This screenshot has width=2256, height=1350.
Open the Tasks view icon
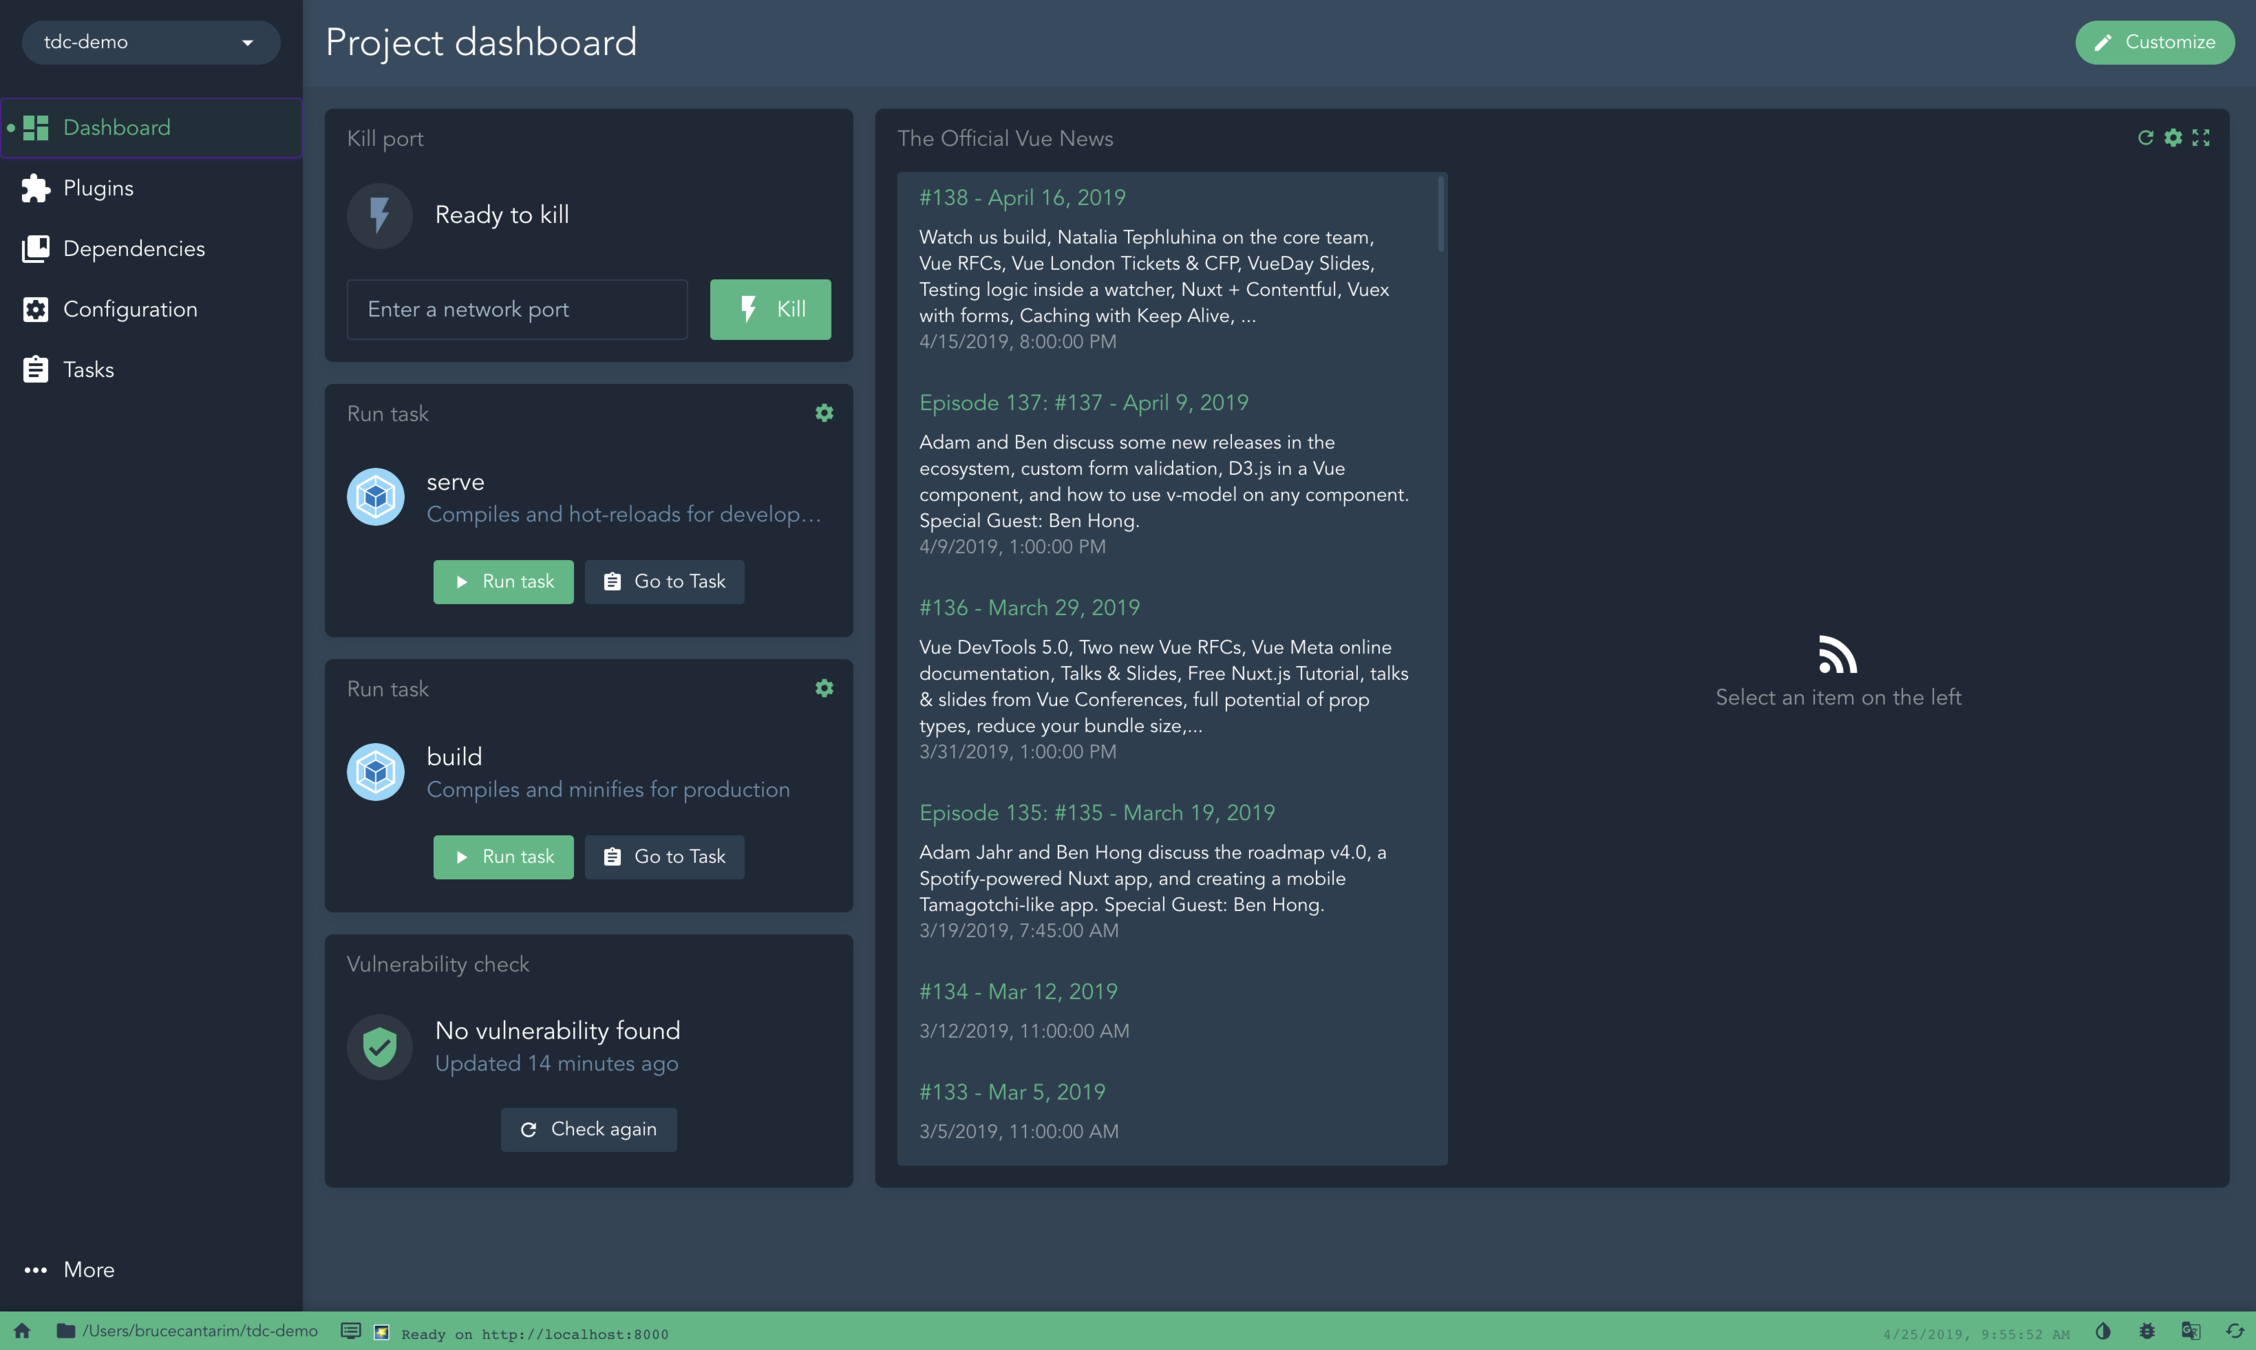pos(36,370)
